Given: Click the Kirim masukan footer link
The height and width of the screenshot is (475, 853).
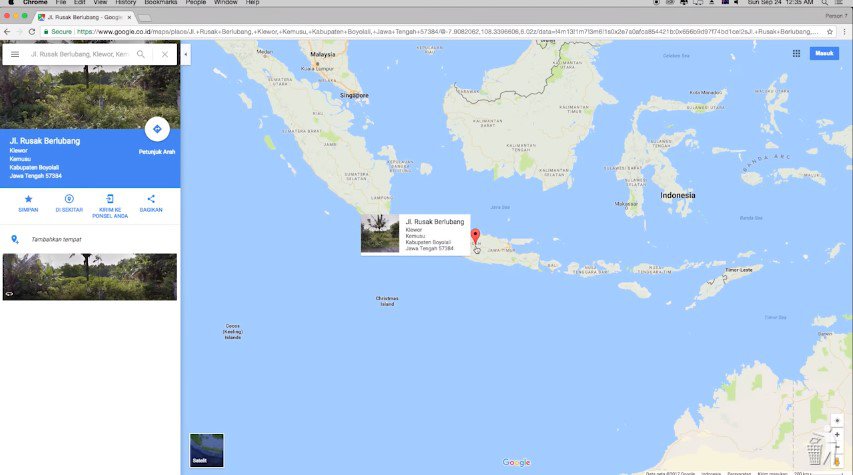Looking at the screenshot, I should (772, 473).
